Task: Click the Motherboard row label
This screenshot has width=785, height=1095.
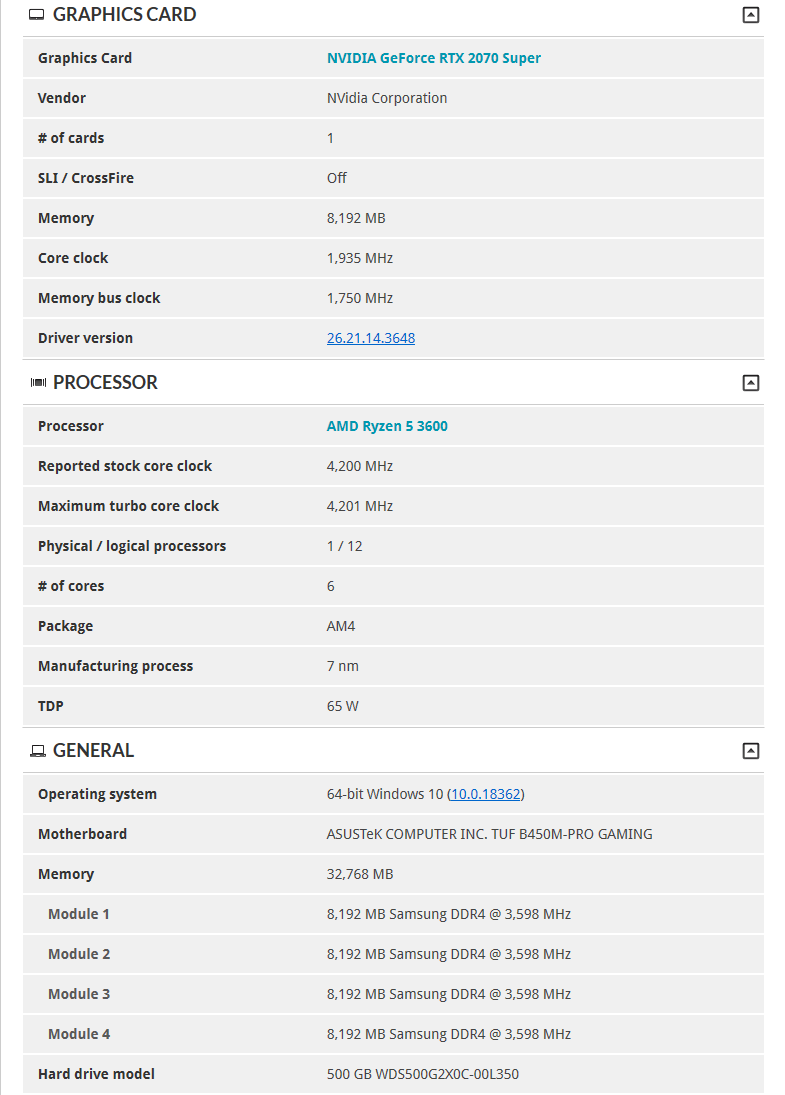Action: click(x=82, y=834)
